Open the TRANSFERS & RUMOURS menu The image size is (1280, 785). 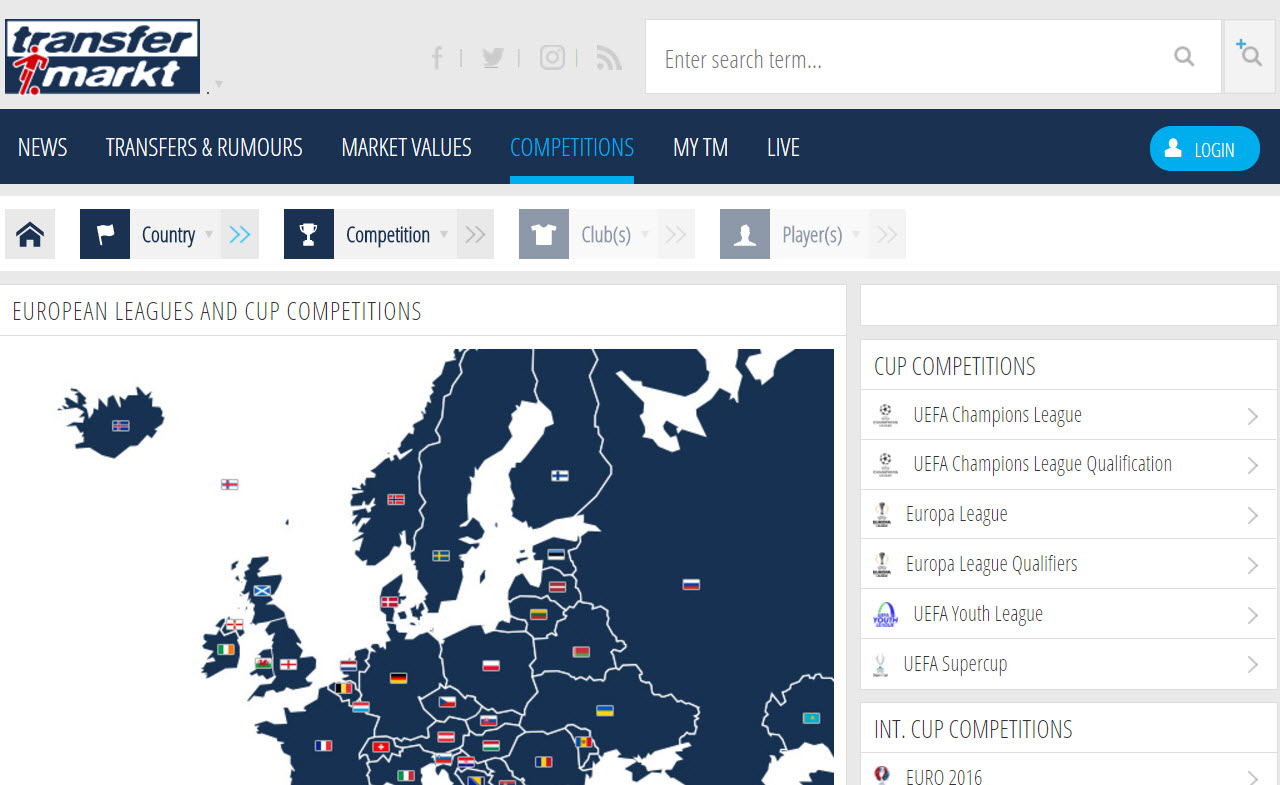click(x=204, y=147)
